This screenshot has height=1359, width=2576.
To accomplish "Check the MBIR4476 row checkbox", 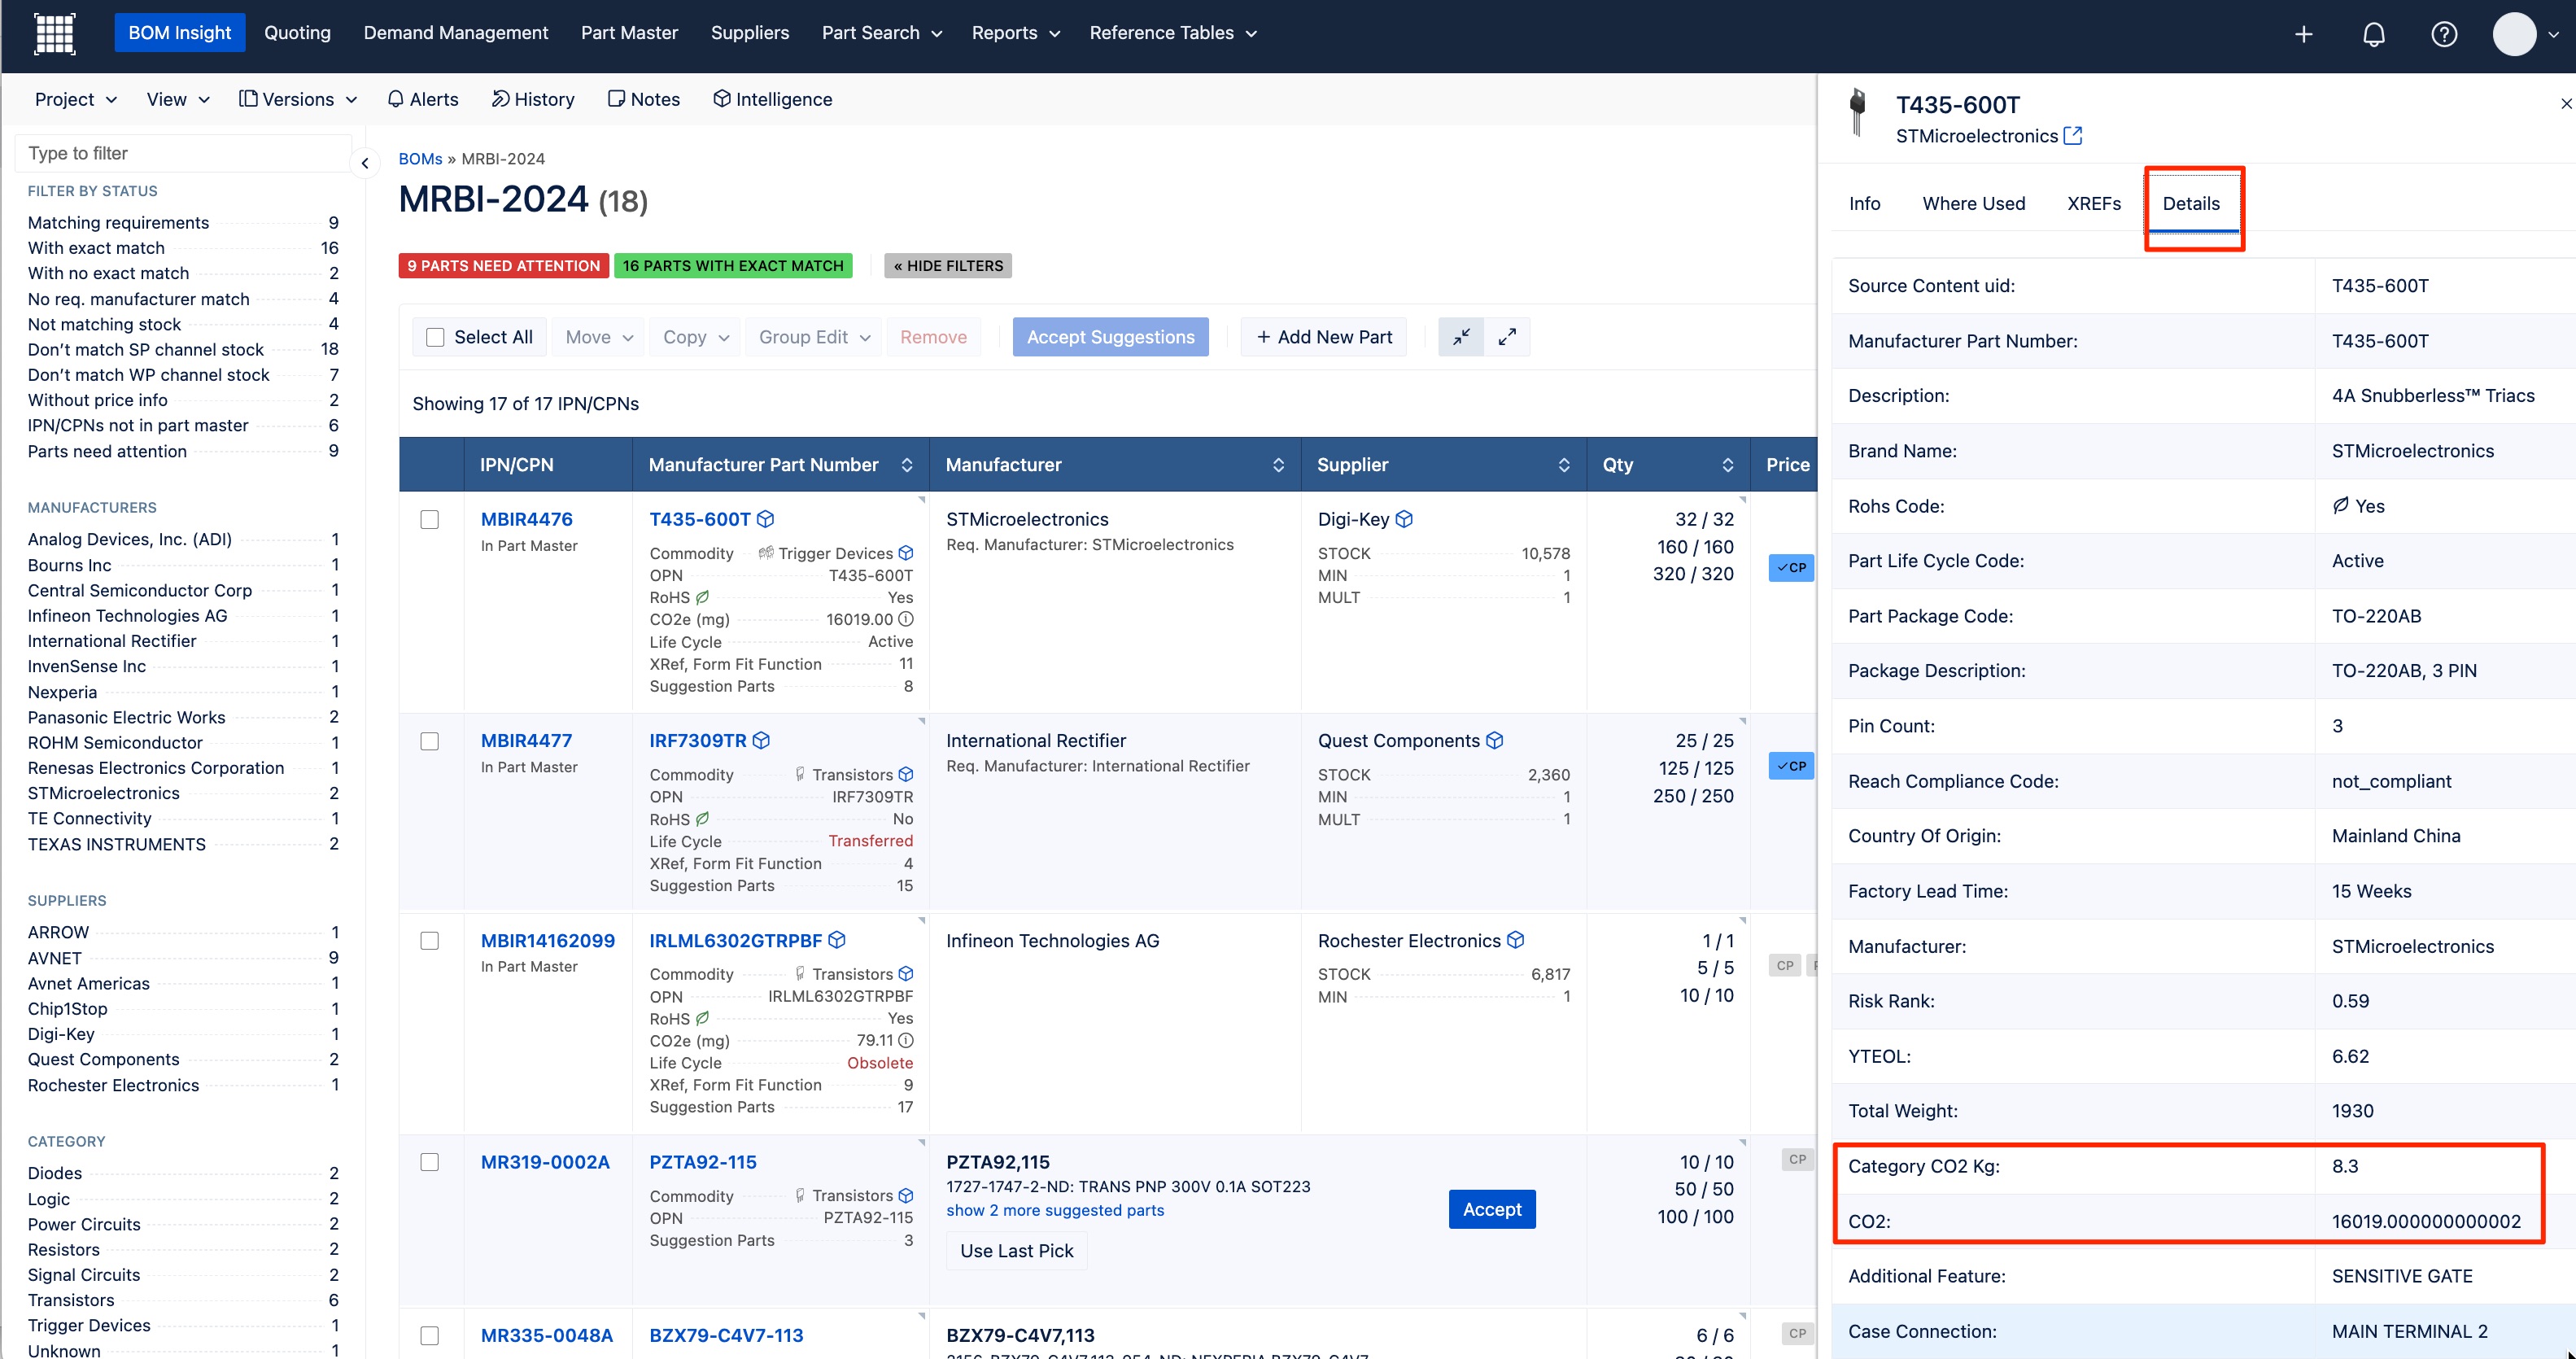I will click(430, 519).
